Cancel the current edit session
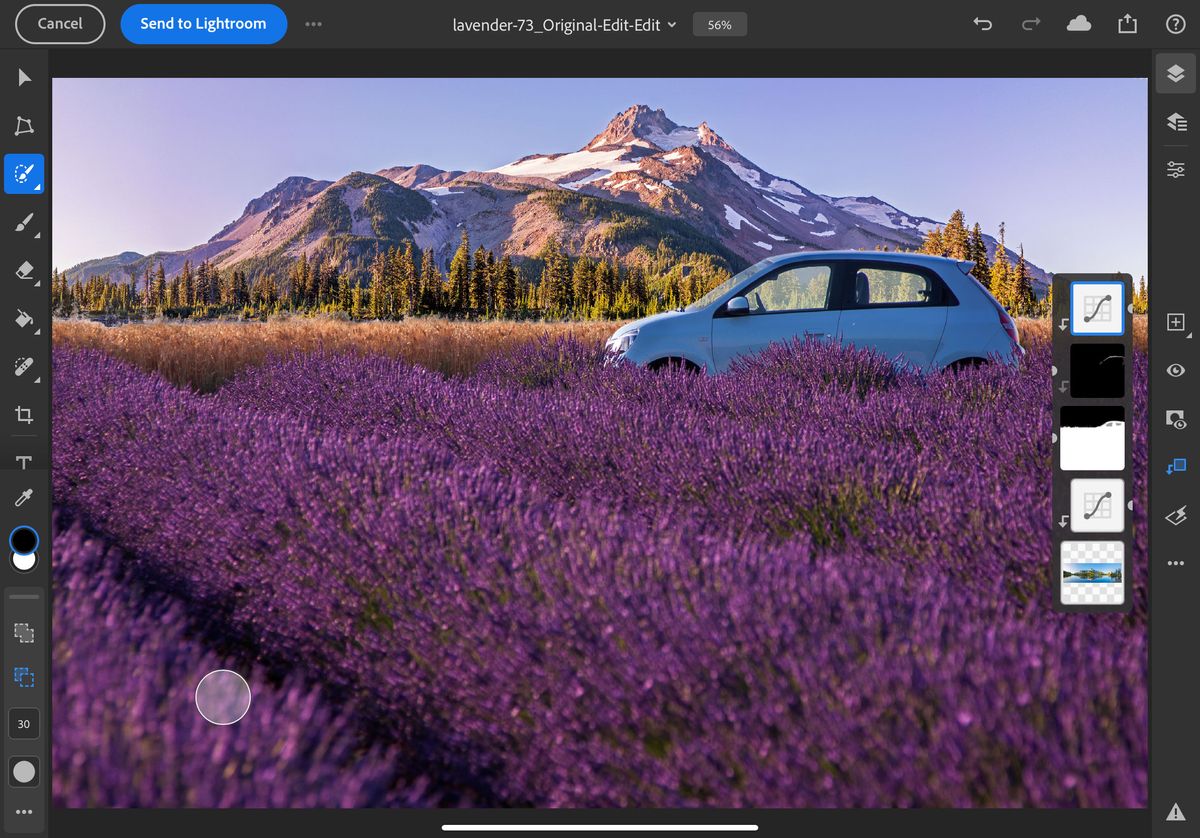 coord(59,24)
